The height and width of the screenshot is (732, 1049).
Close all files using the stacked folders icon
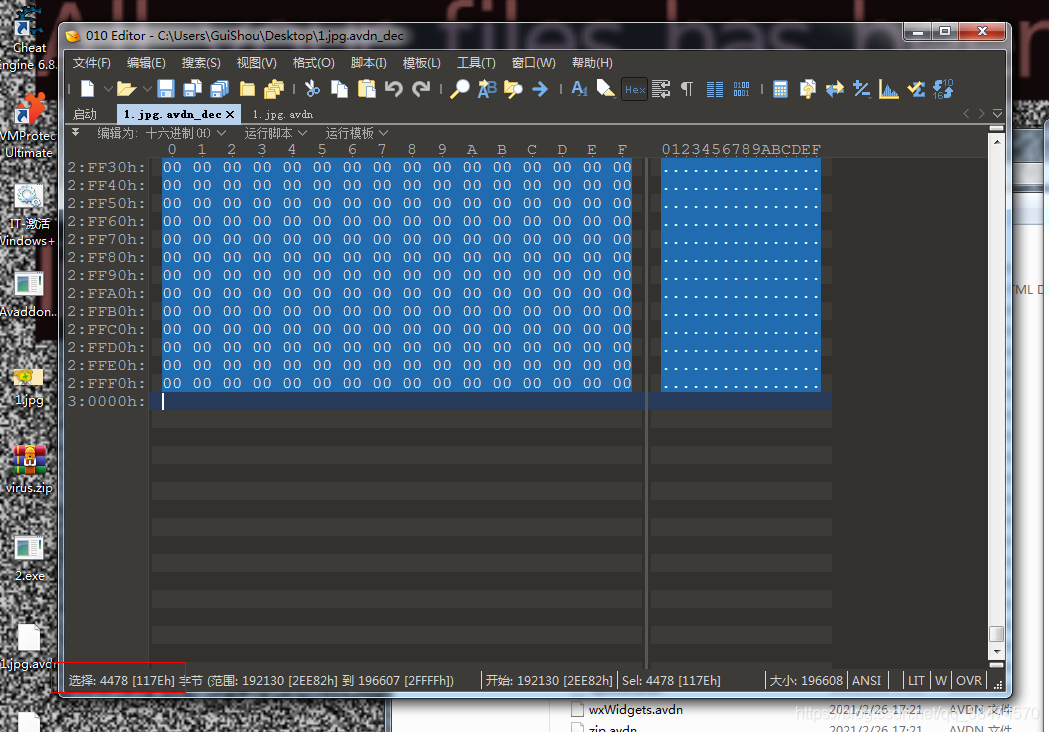coord(274,88)
